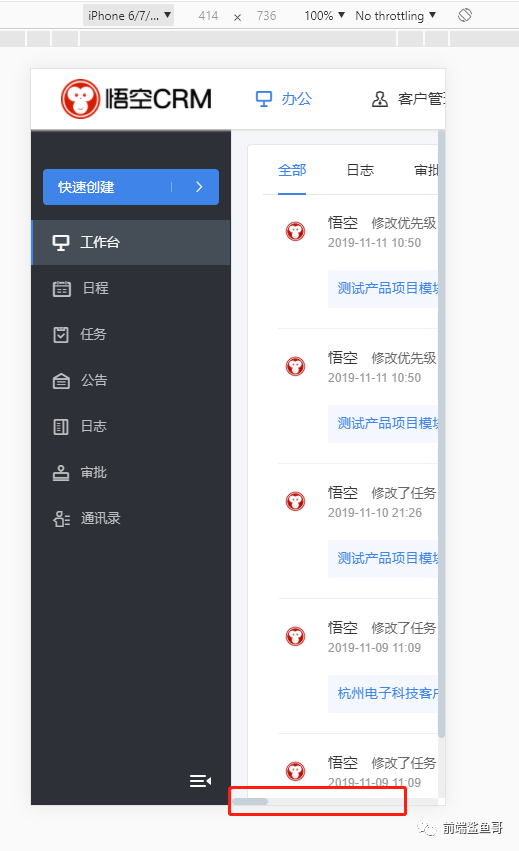
Task: Click the 日志 journal icon
Action: (61, 427)
